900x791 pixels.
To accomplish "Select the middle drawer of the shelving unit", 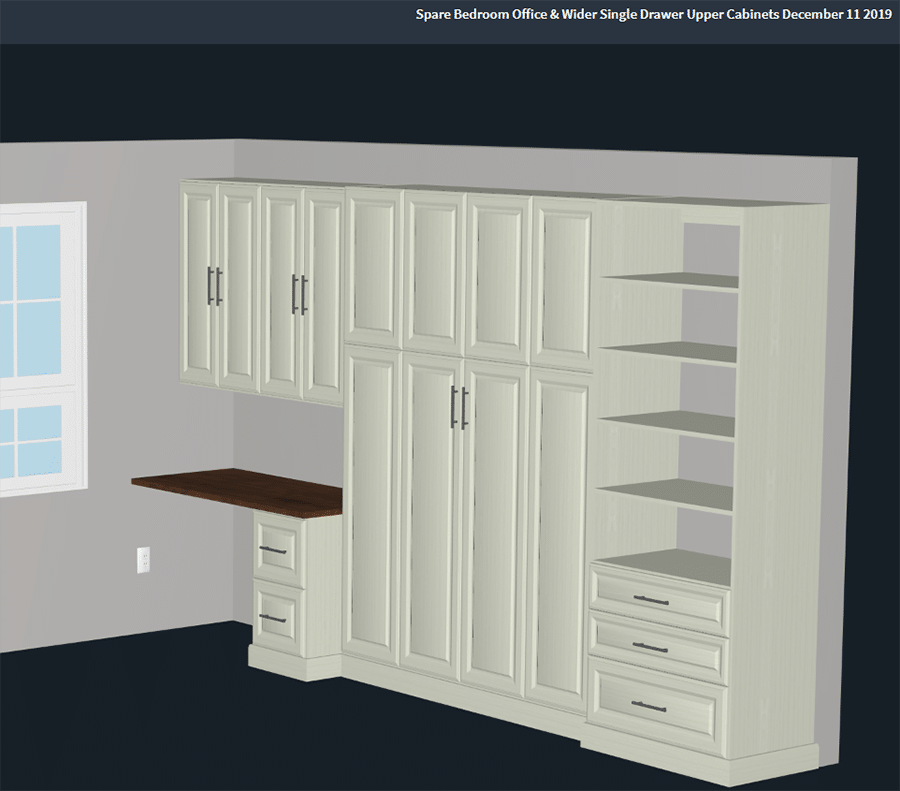I will tap(658, 648).
